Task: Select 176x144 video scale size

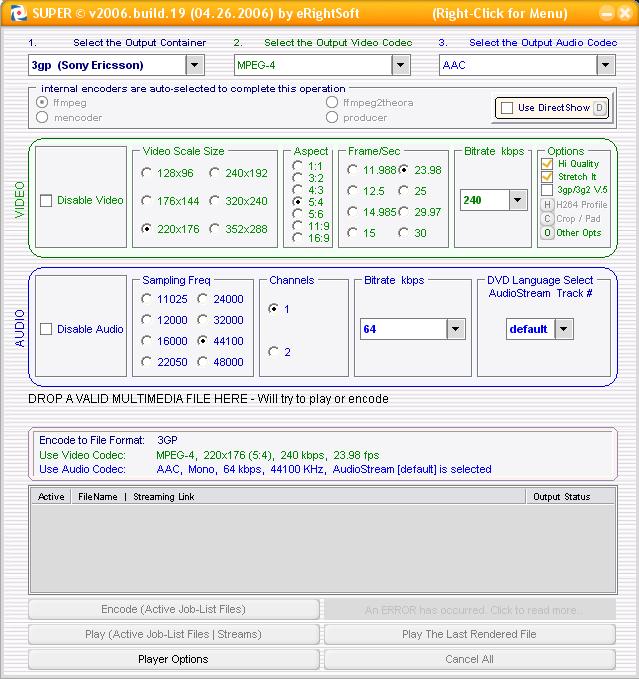Action: (146, 201)
